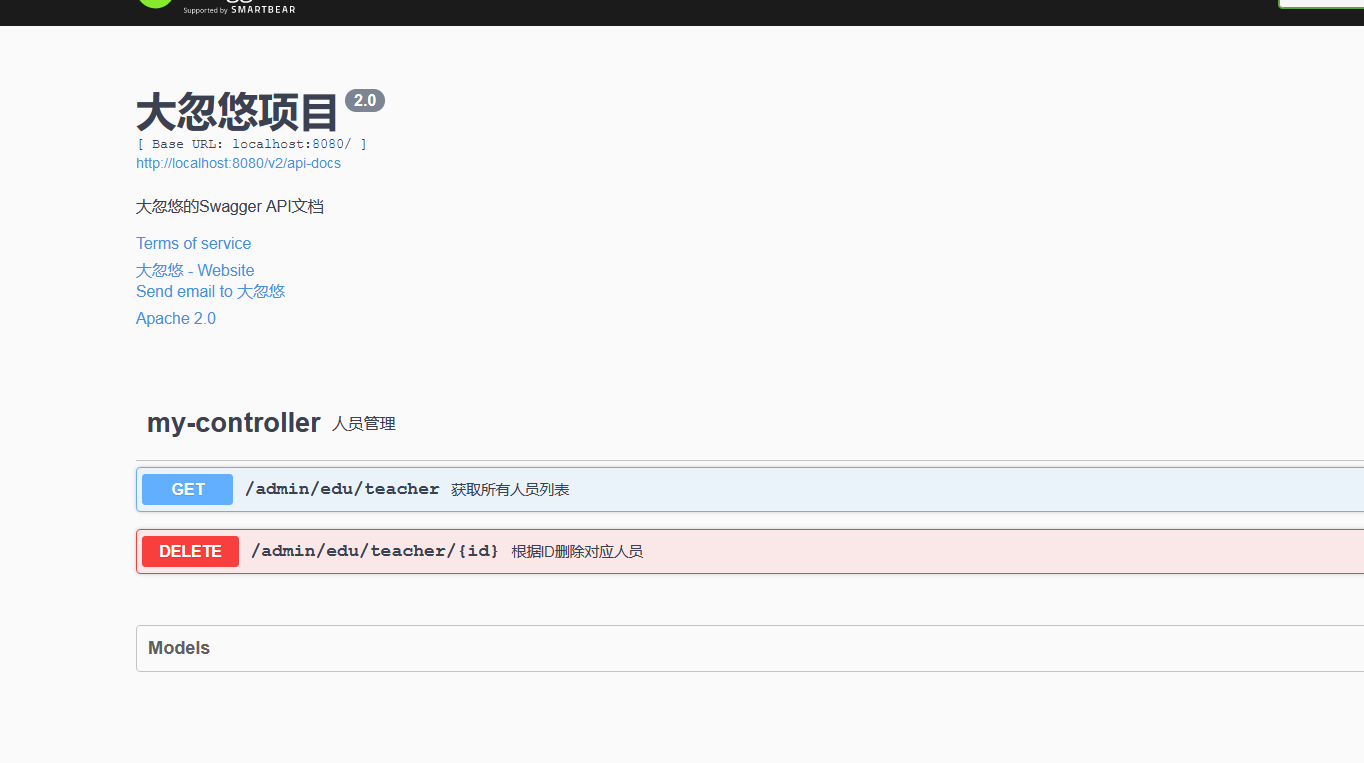This screenshot has width=1364, height=763.
Task: Expand the DELETE /admin/edu/teacher/{id} operation
Action: tap(700, 551)
